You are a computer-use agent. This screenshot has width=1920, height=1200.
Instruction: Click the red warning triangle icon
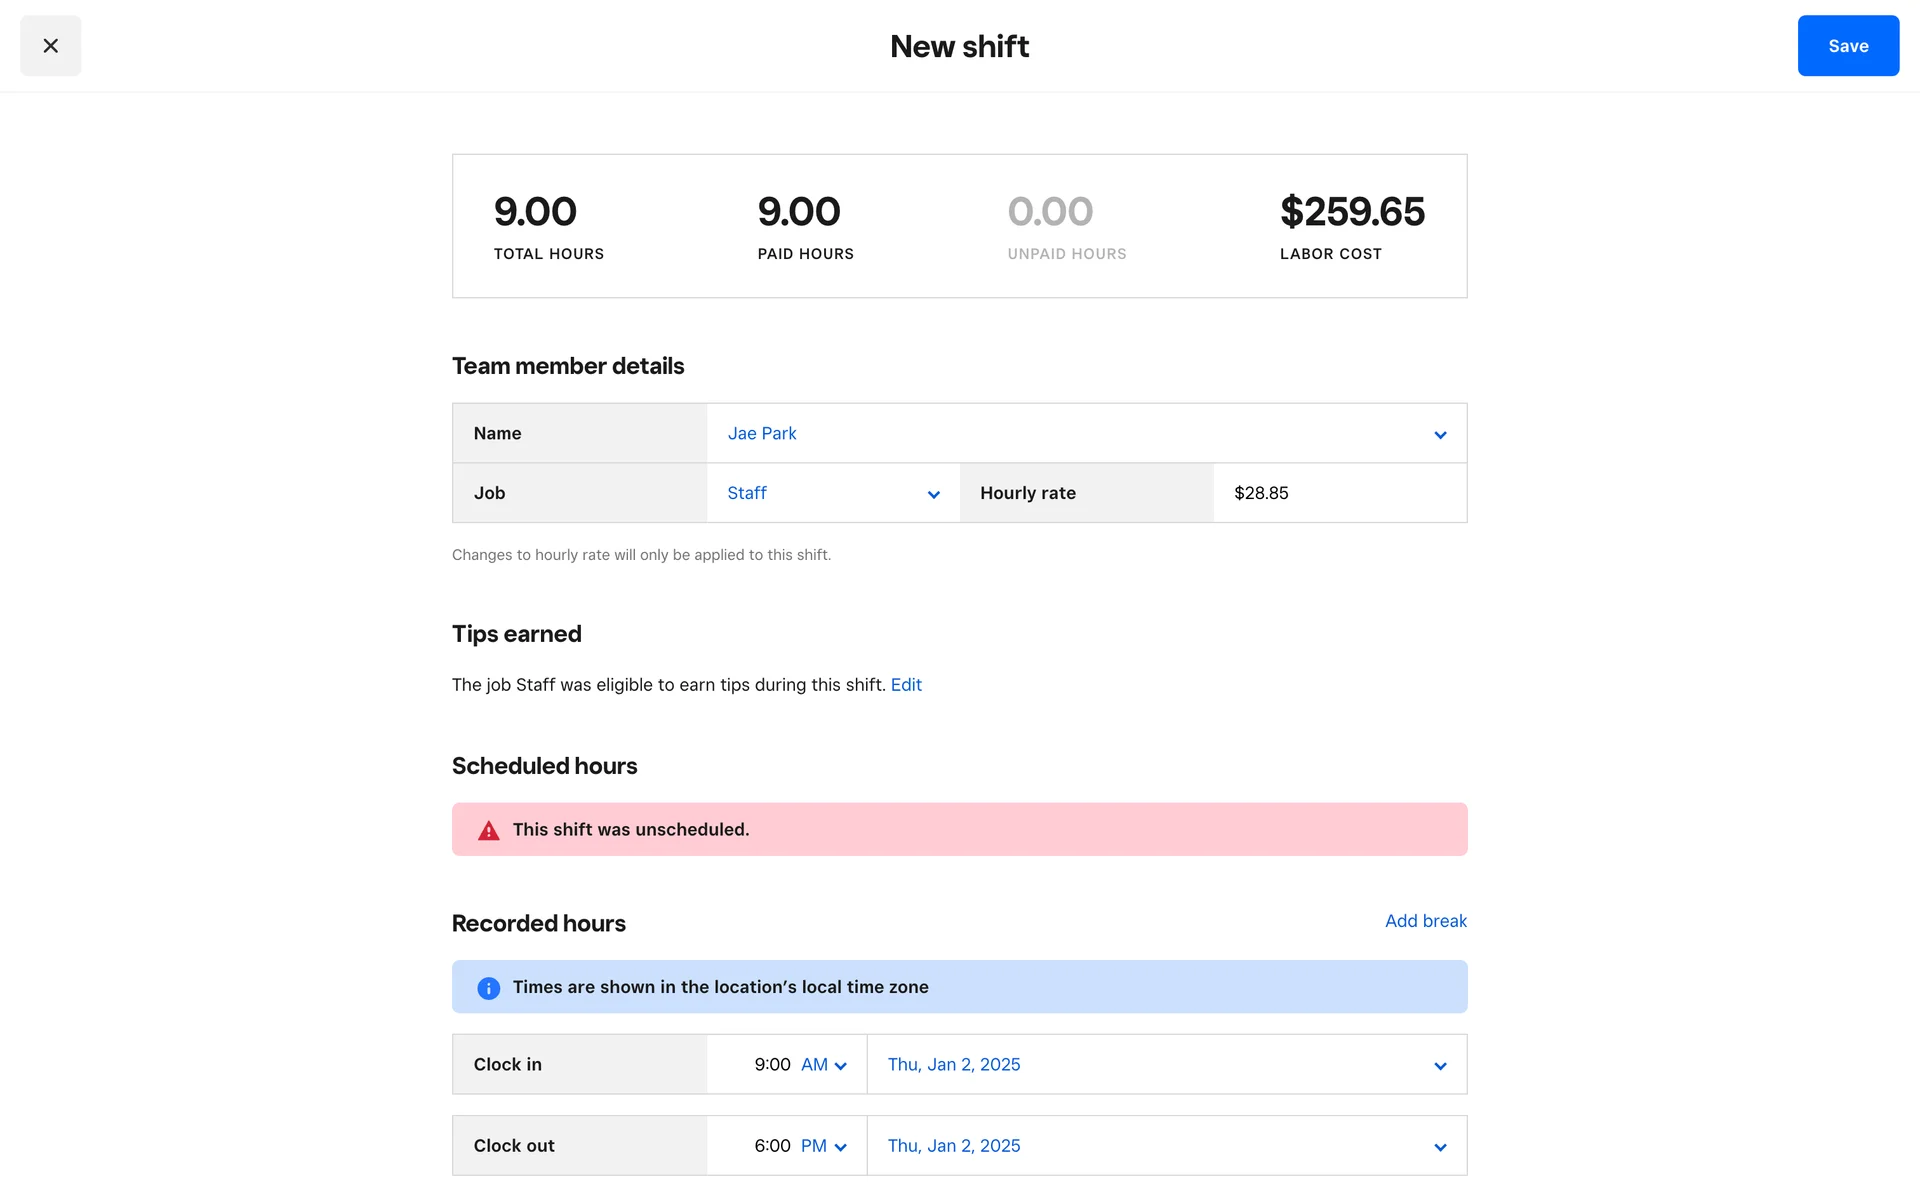[488, 830]
